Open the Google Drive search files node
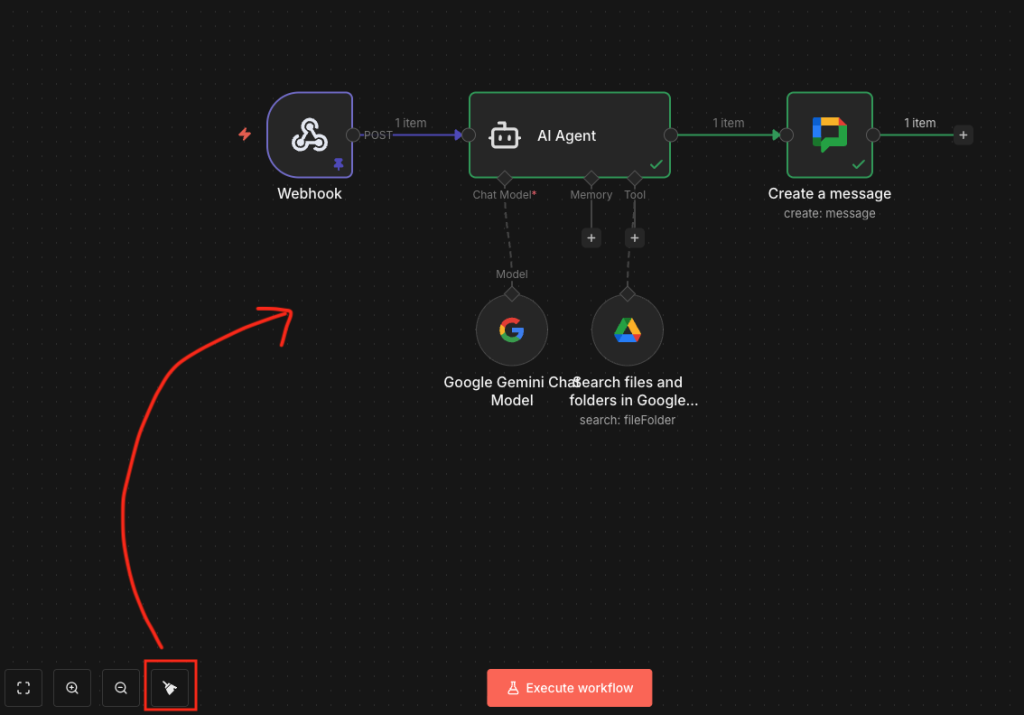 [x=627, y=330]
